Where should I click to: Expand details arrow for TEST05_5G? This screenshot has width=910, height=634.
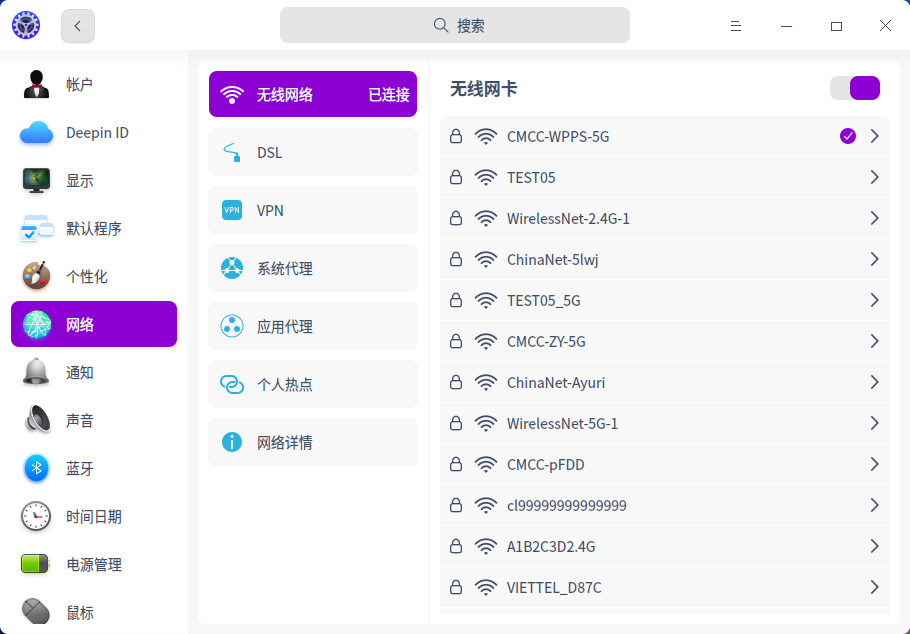[875, 300]
